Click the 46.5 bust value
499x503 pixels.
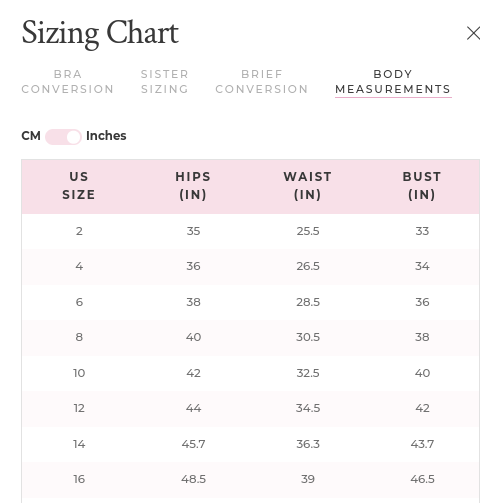click(422, 479)
